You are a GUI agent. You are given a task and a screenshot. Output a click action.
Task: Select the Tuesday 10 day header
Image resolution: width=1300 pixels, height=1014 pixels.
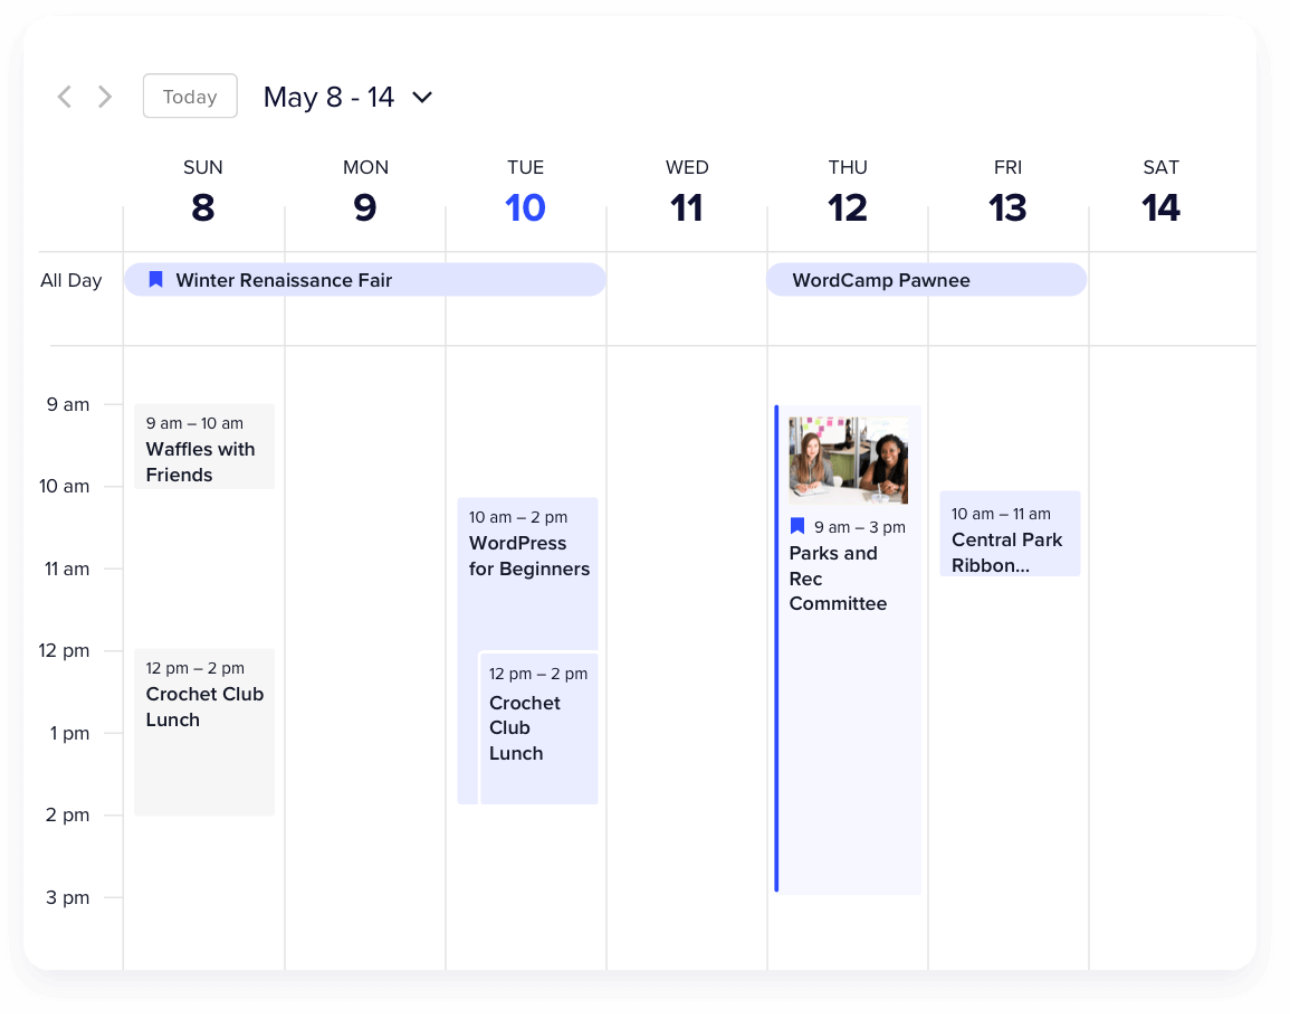click(525, 208)
